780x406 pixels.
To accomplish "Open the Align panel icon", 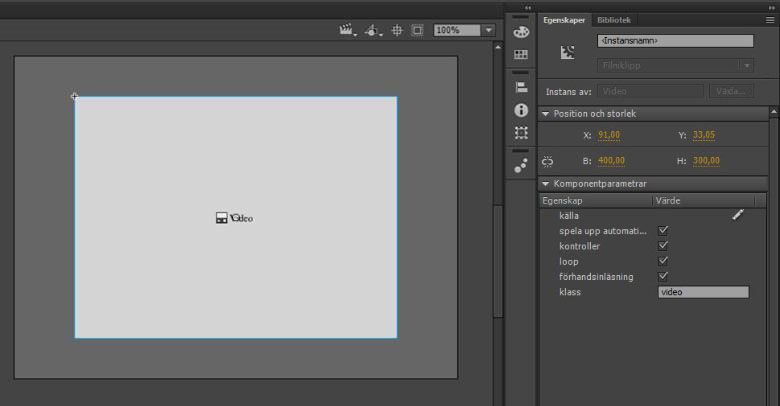I will [x=521, y=87].
